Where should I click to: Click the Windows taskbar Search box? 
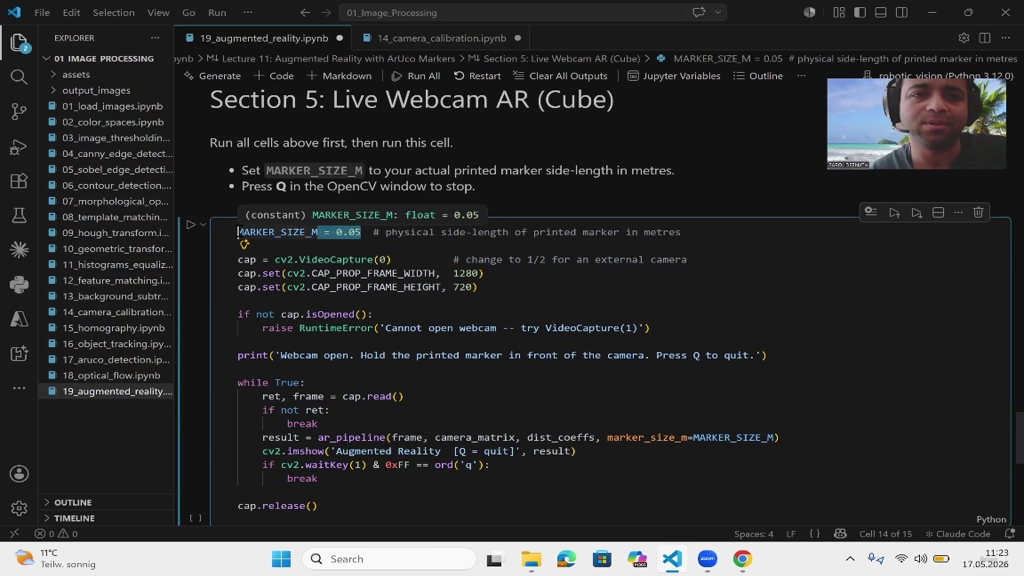389,559
